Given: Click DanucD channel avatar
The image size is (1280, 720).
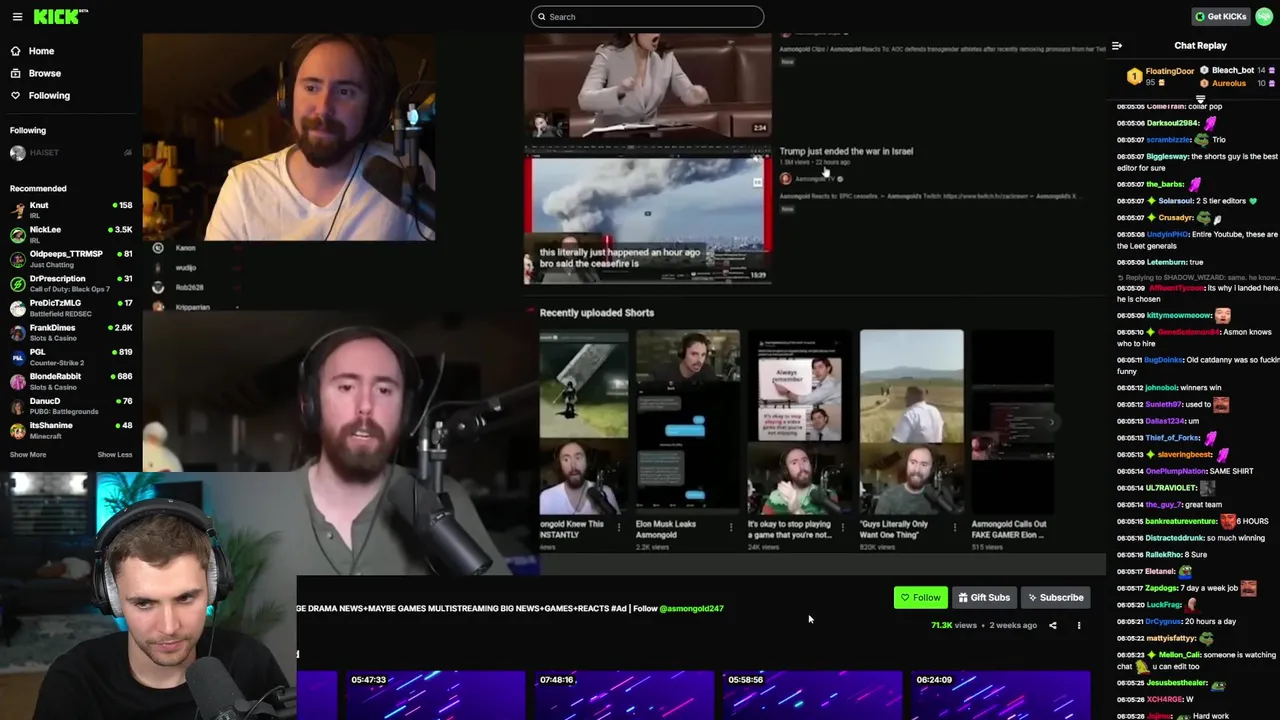Looking at the screenshot, I should 18,405.
